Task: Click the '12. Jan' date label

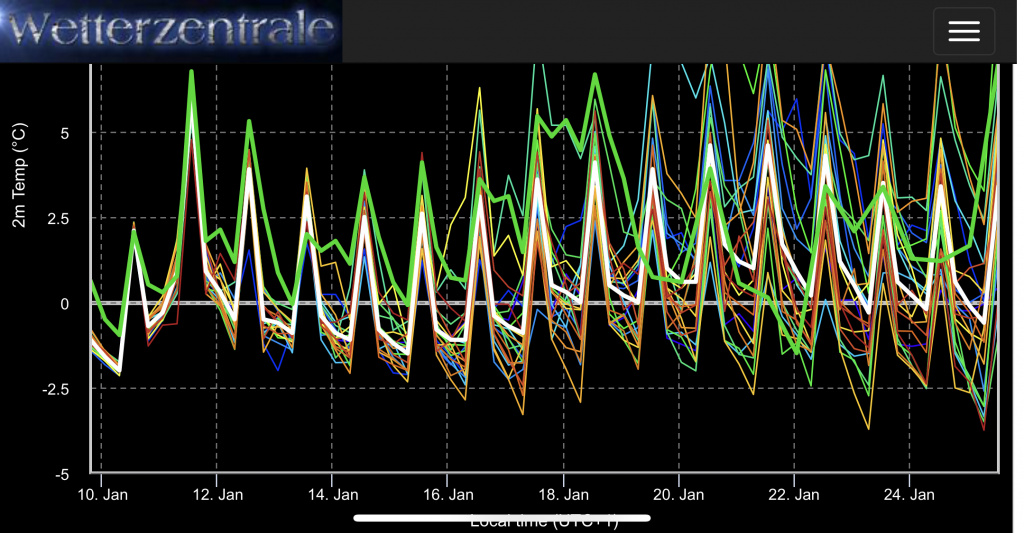Action: click(219, 494)
